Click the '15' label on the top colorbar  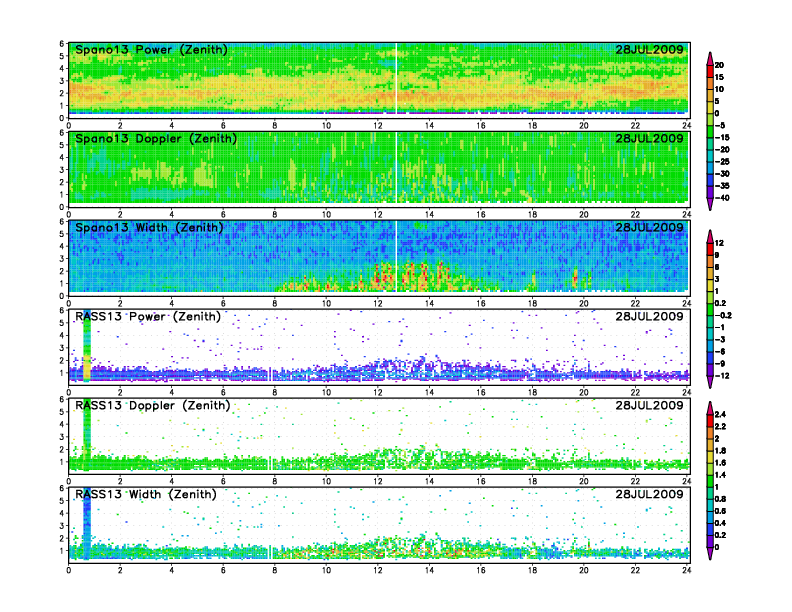[x=719, y=77]
